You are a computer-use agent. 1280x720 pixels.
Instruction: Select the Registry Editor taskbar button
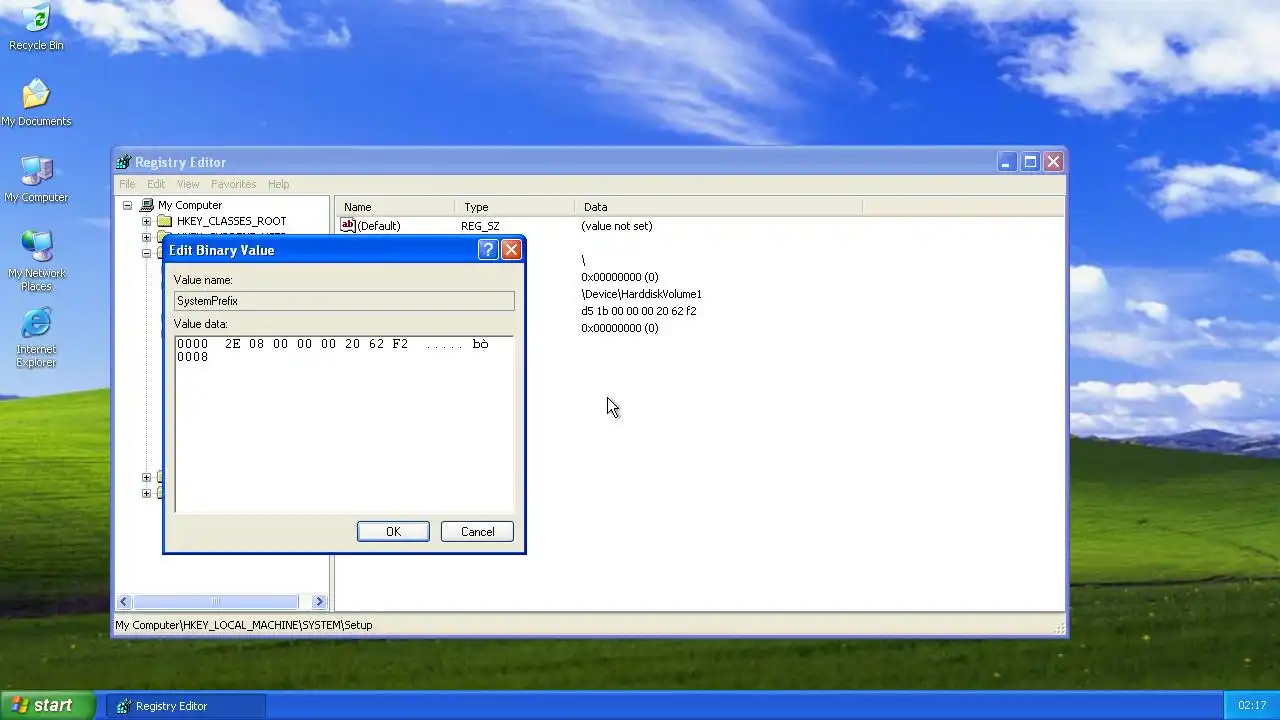pyautogui.click(x=186, y=706)
